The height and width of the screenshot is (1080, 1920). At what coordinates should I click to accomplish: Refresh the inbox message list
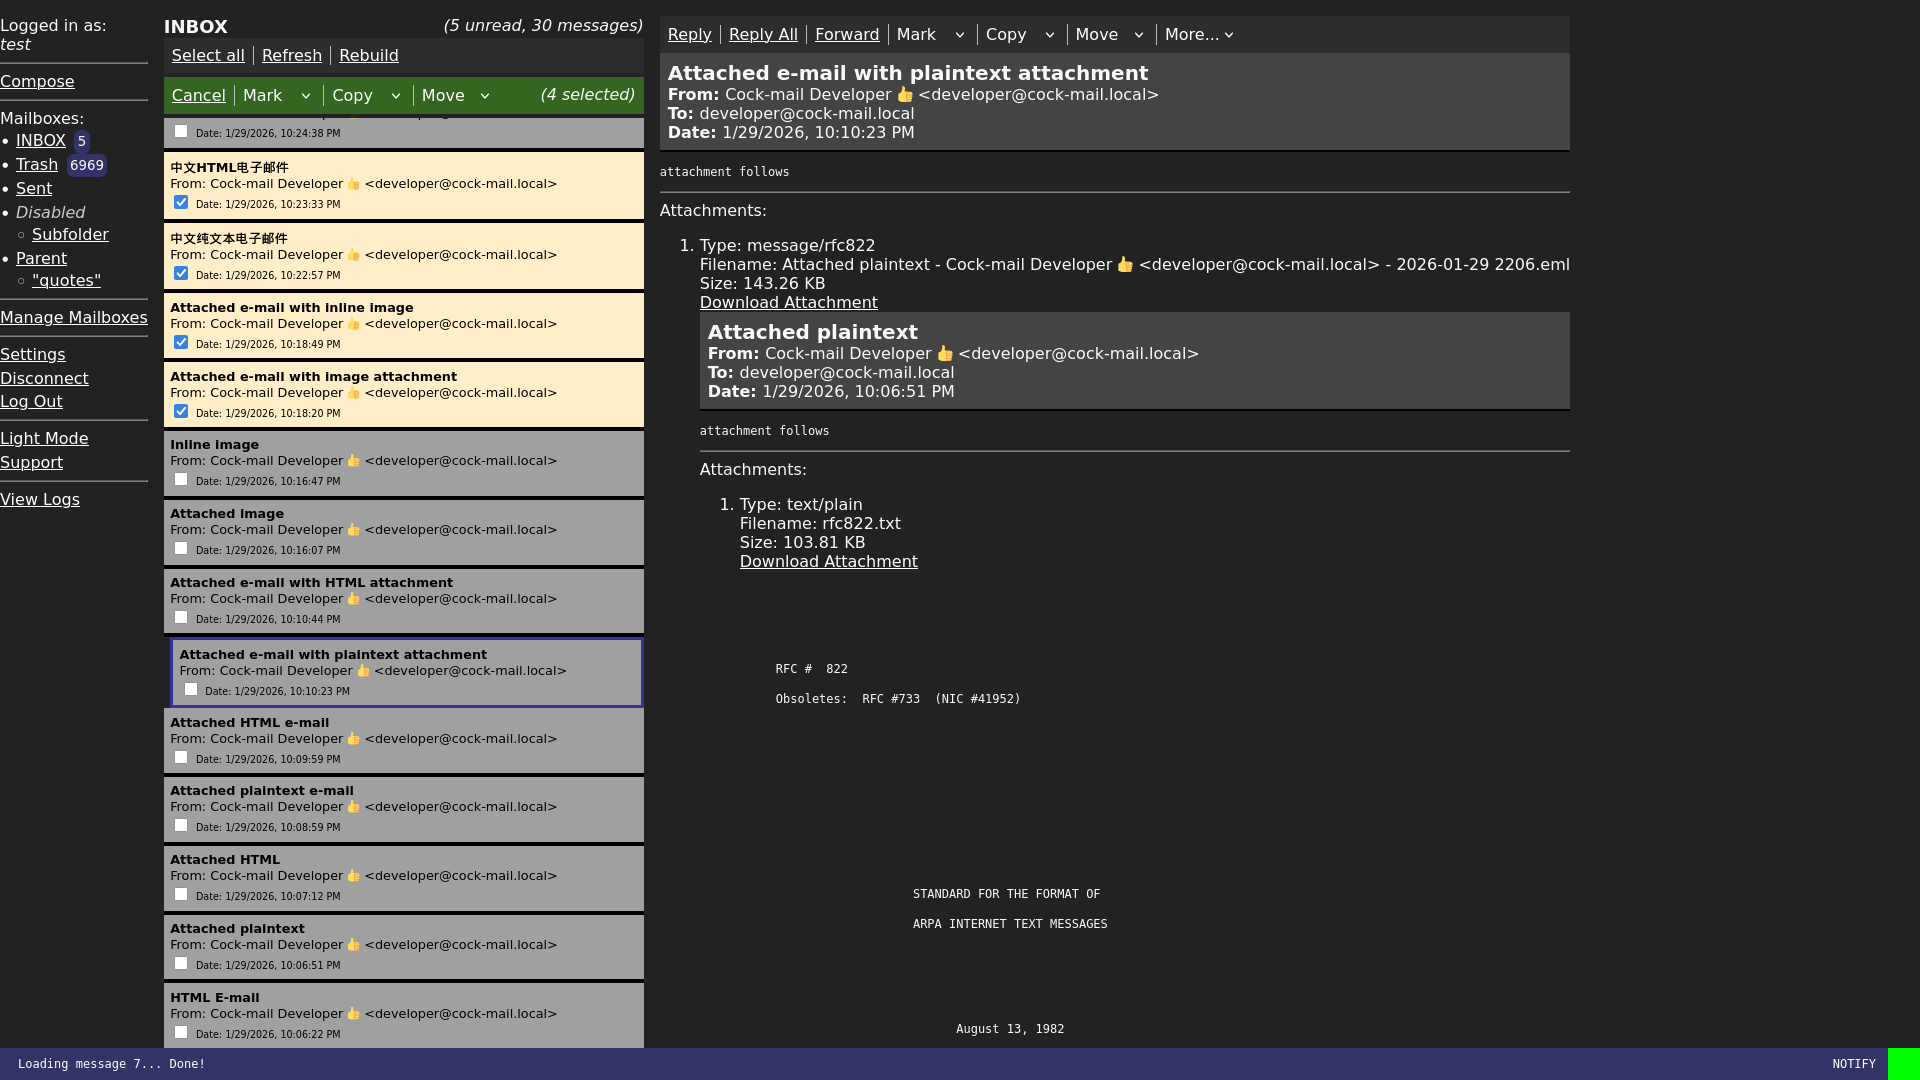pos(291,55)
